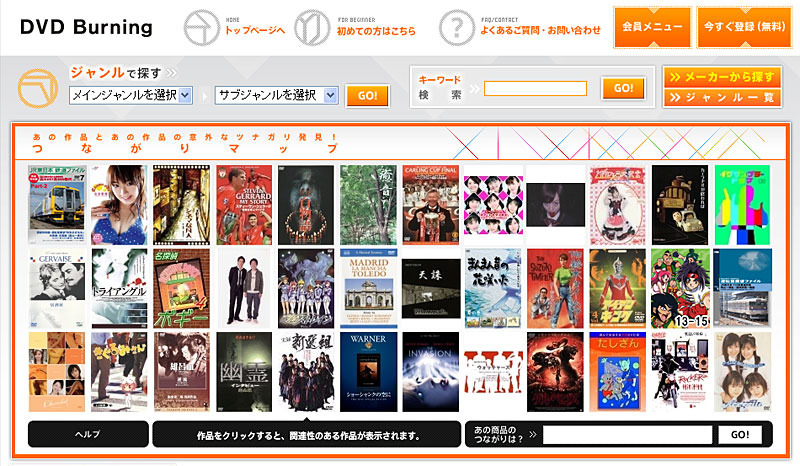Click GO! in the bottom black bar

click(x=740, y=435)
